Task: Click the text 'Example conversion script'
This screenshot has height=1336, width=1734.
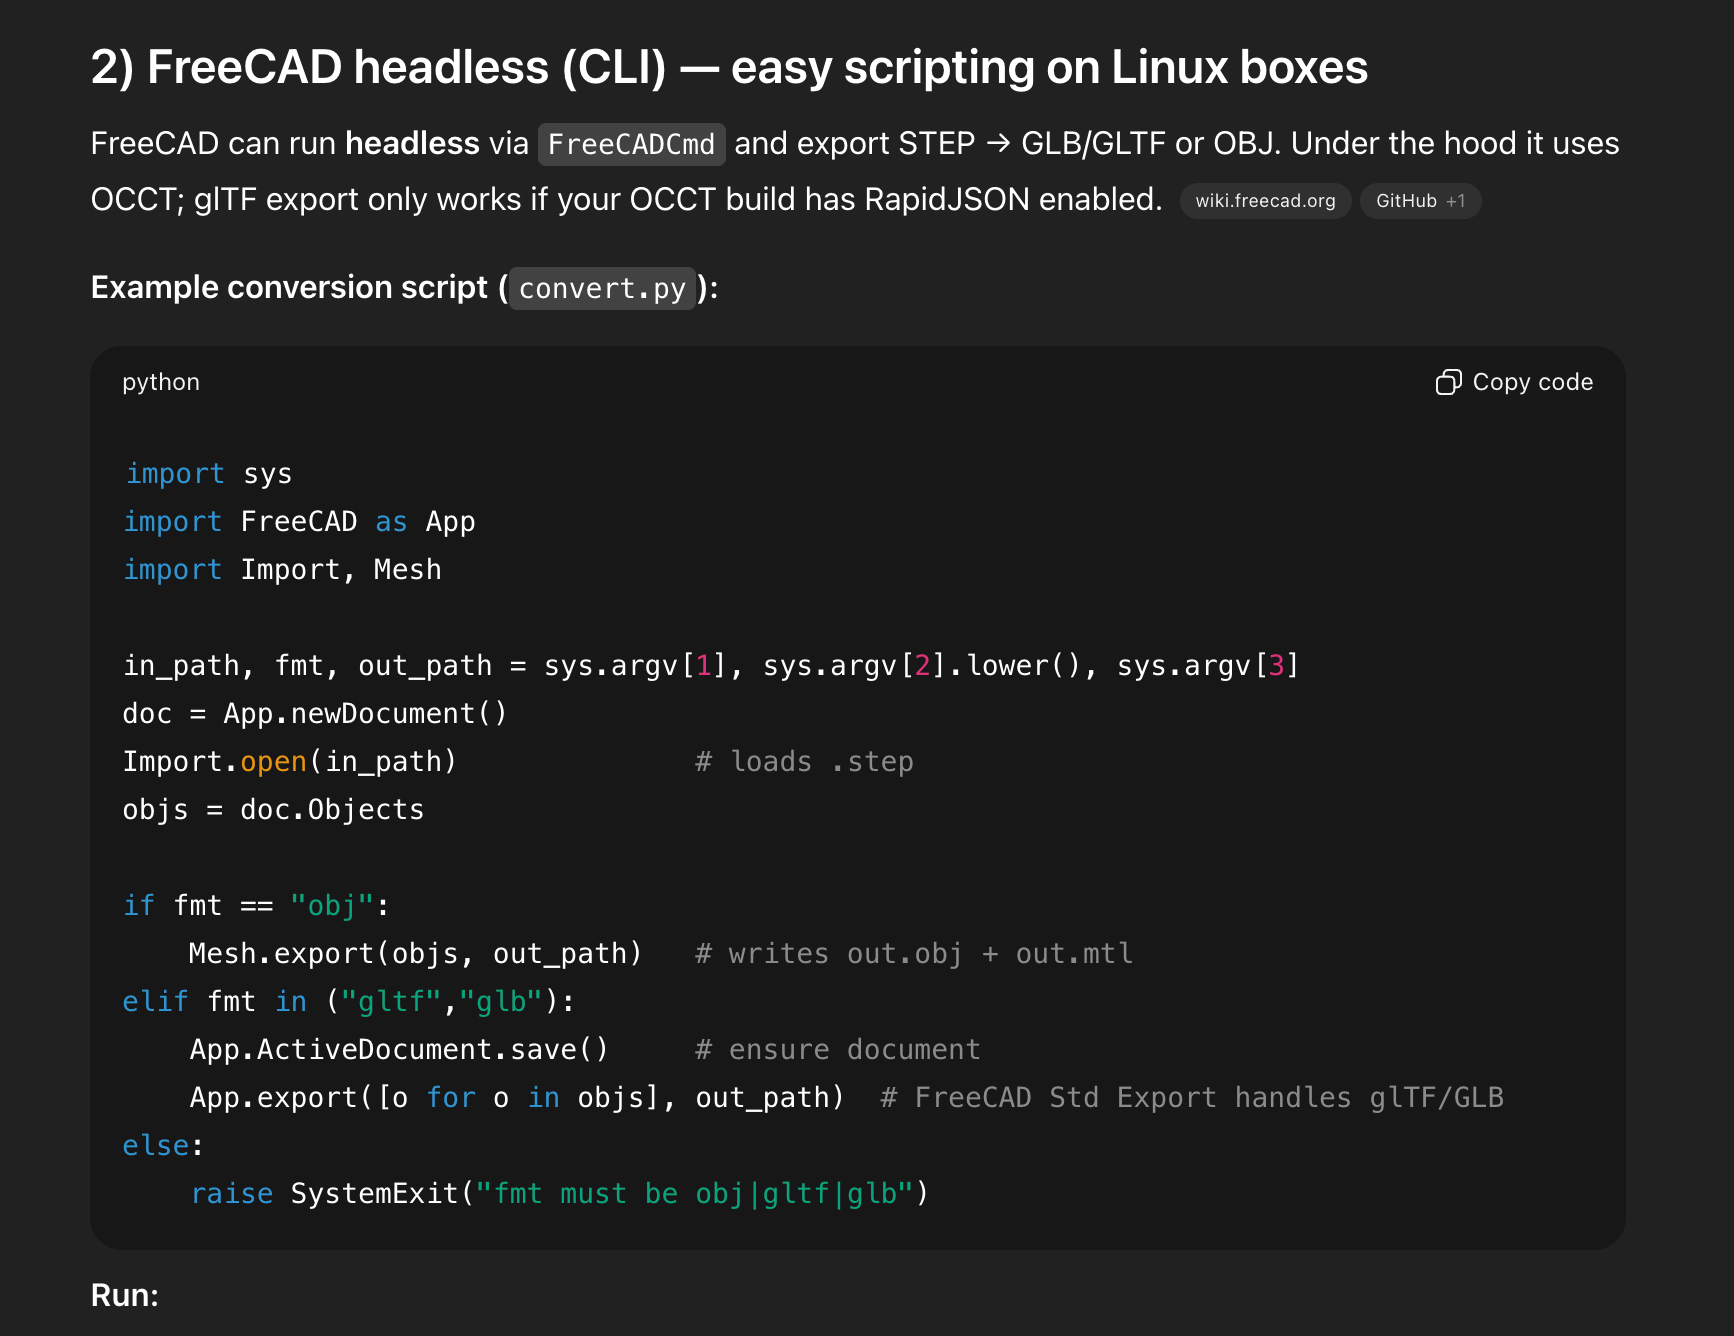Action: pyautogui.click(x=289, y=287)
